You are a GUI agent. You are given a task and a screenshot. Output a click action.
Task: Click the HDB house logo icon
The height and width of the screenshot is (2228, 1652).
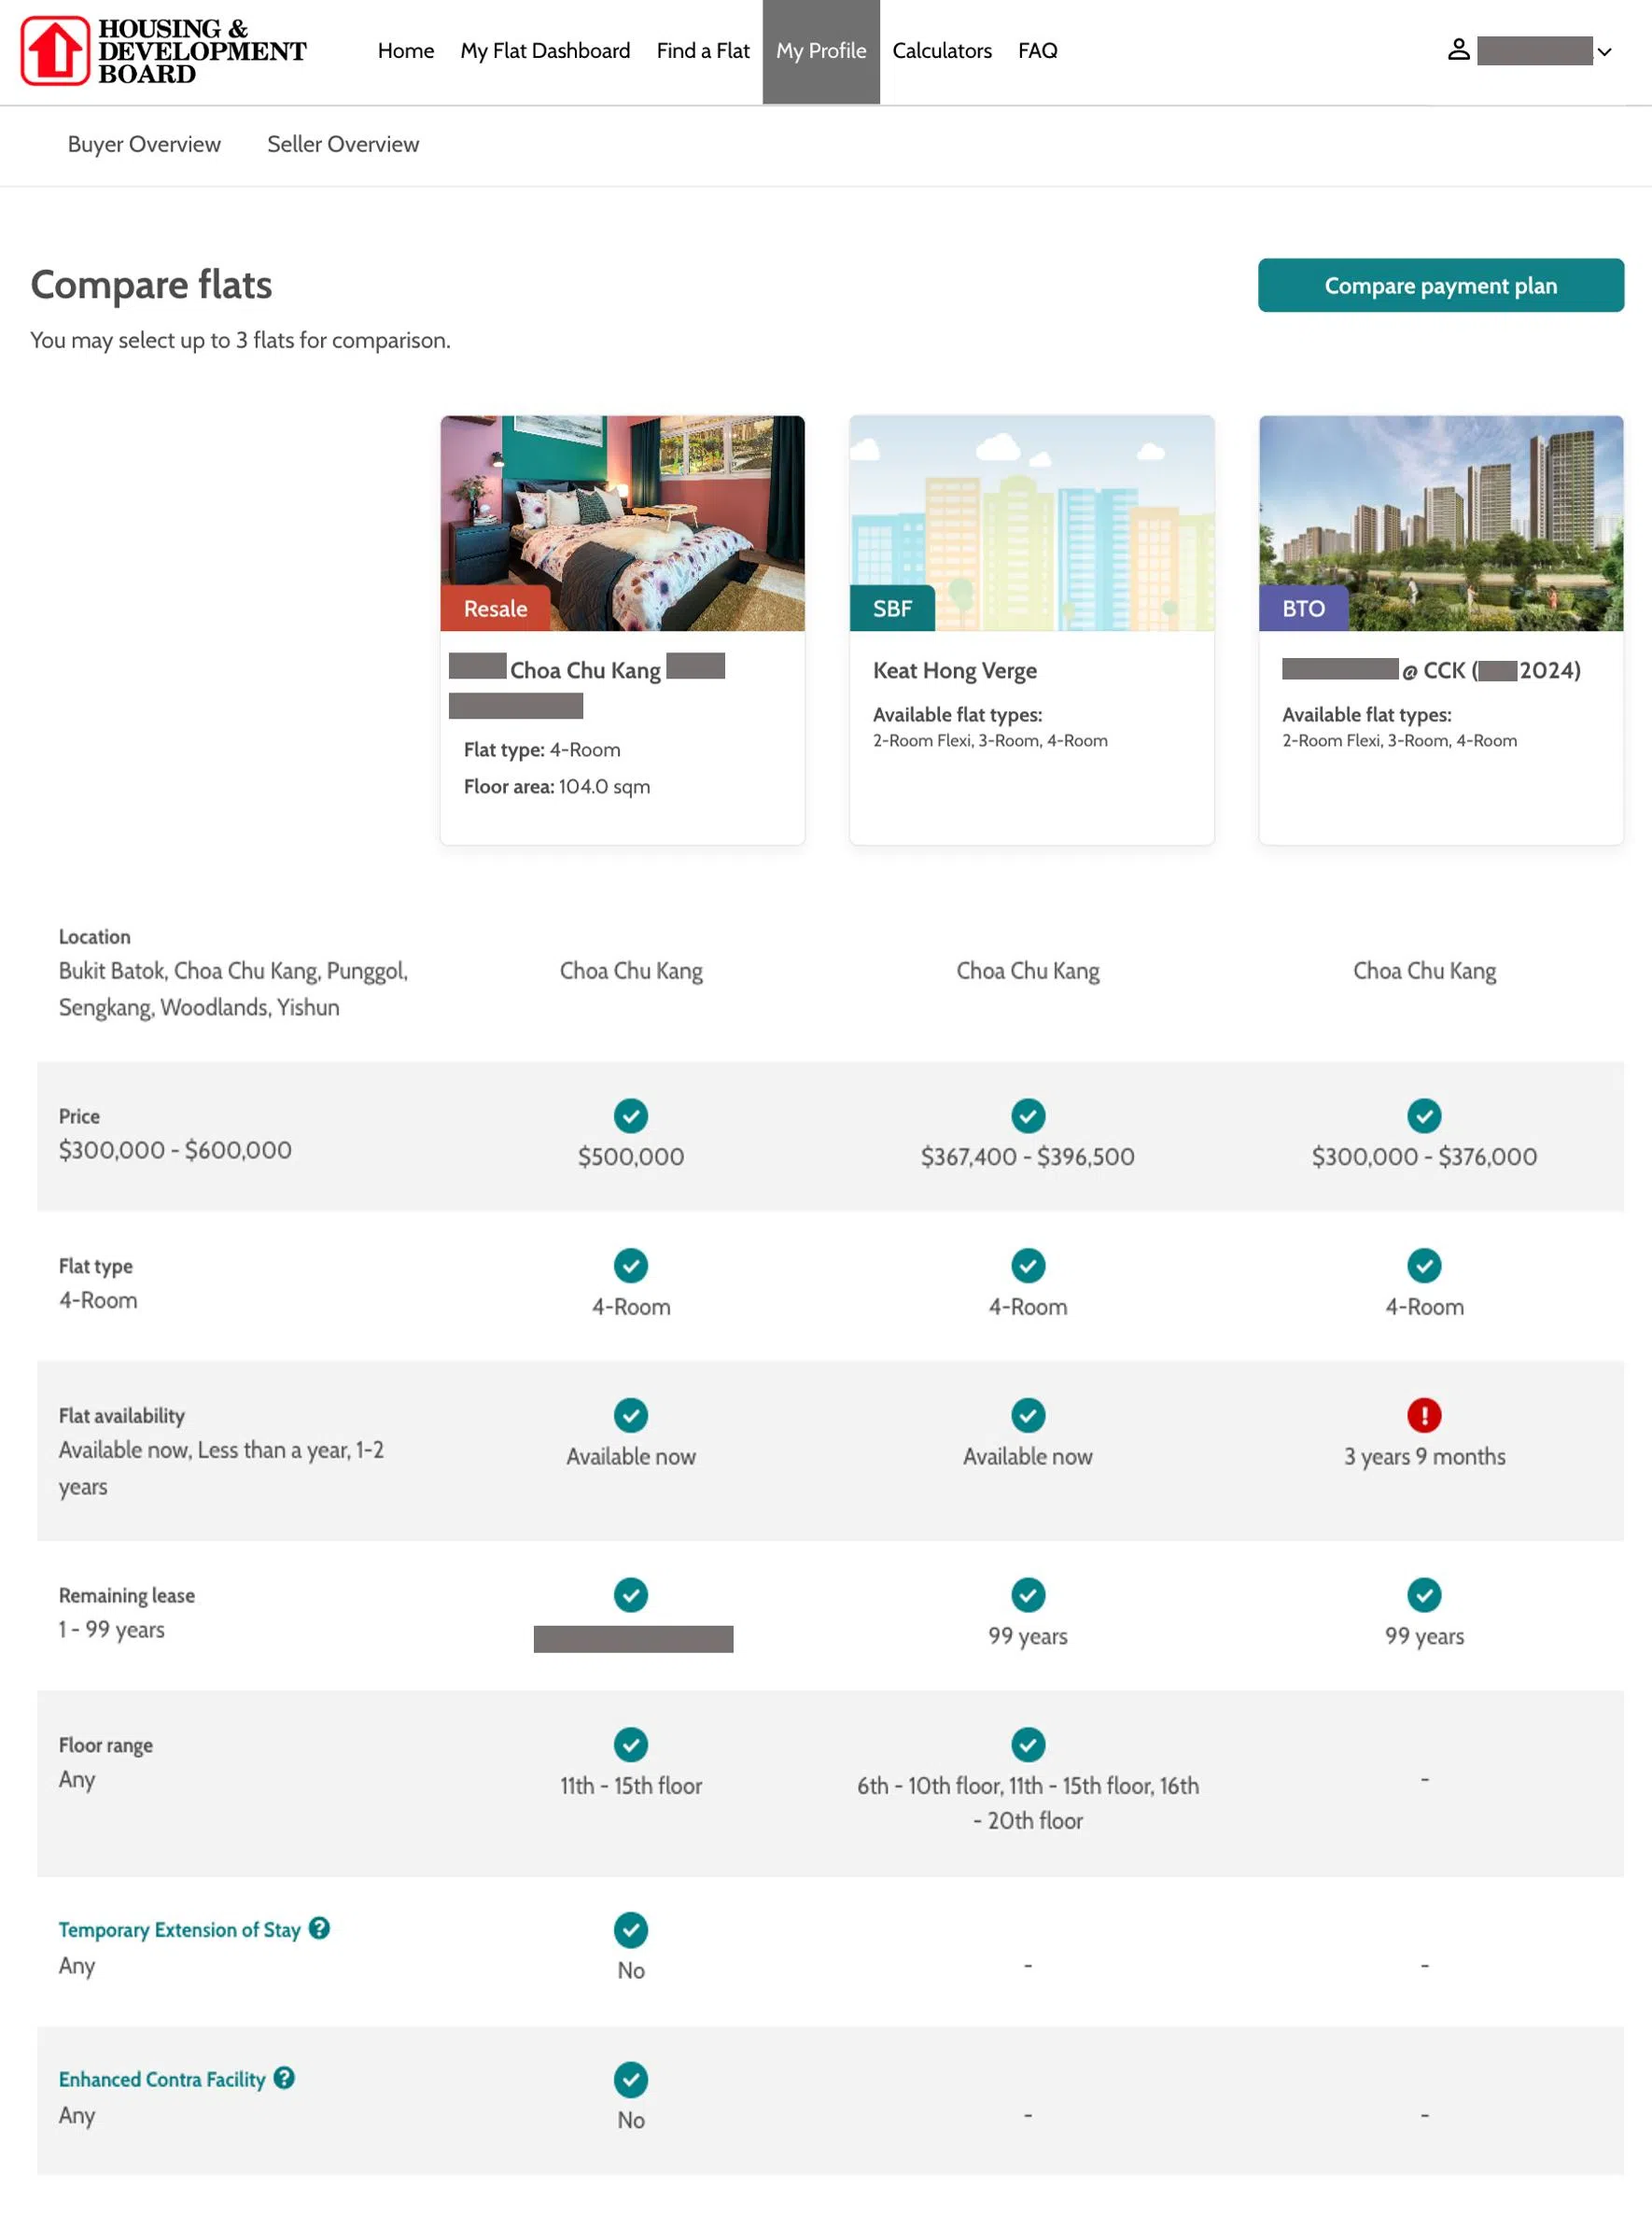pyautogui.click(x=55, y=50)
